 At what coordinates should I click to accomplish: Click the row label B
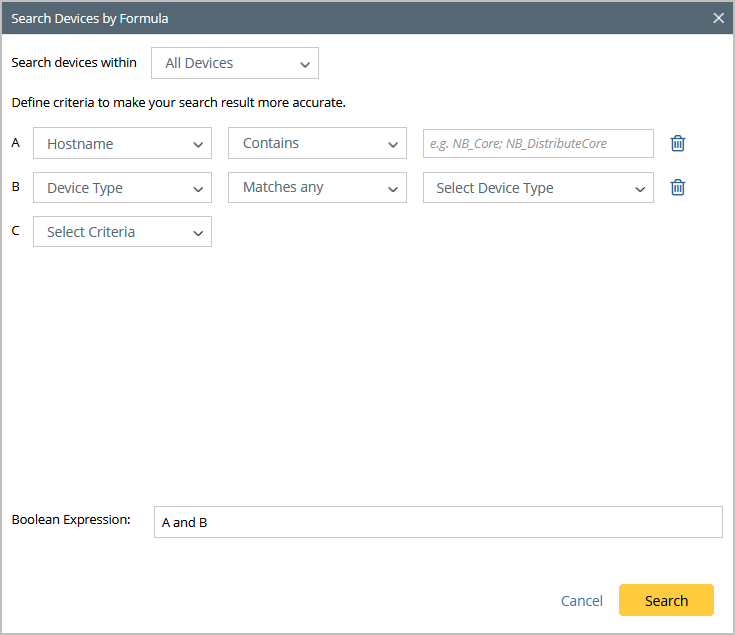tap(15, 186)
